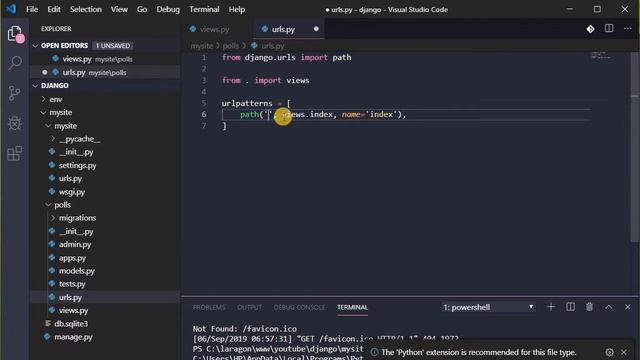This screenshot has height=360, width=640.
Task: Split the editor to the right
Action: 609,29
